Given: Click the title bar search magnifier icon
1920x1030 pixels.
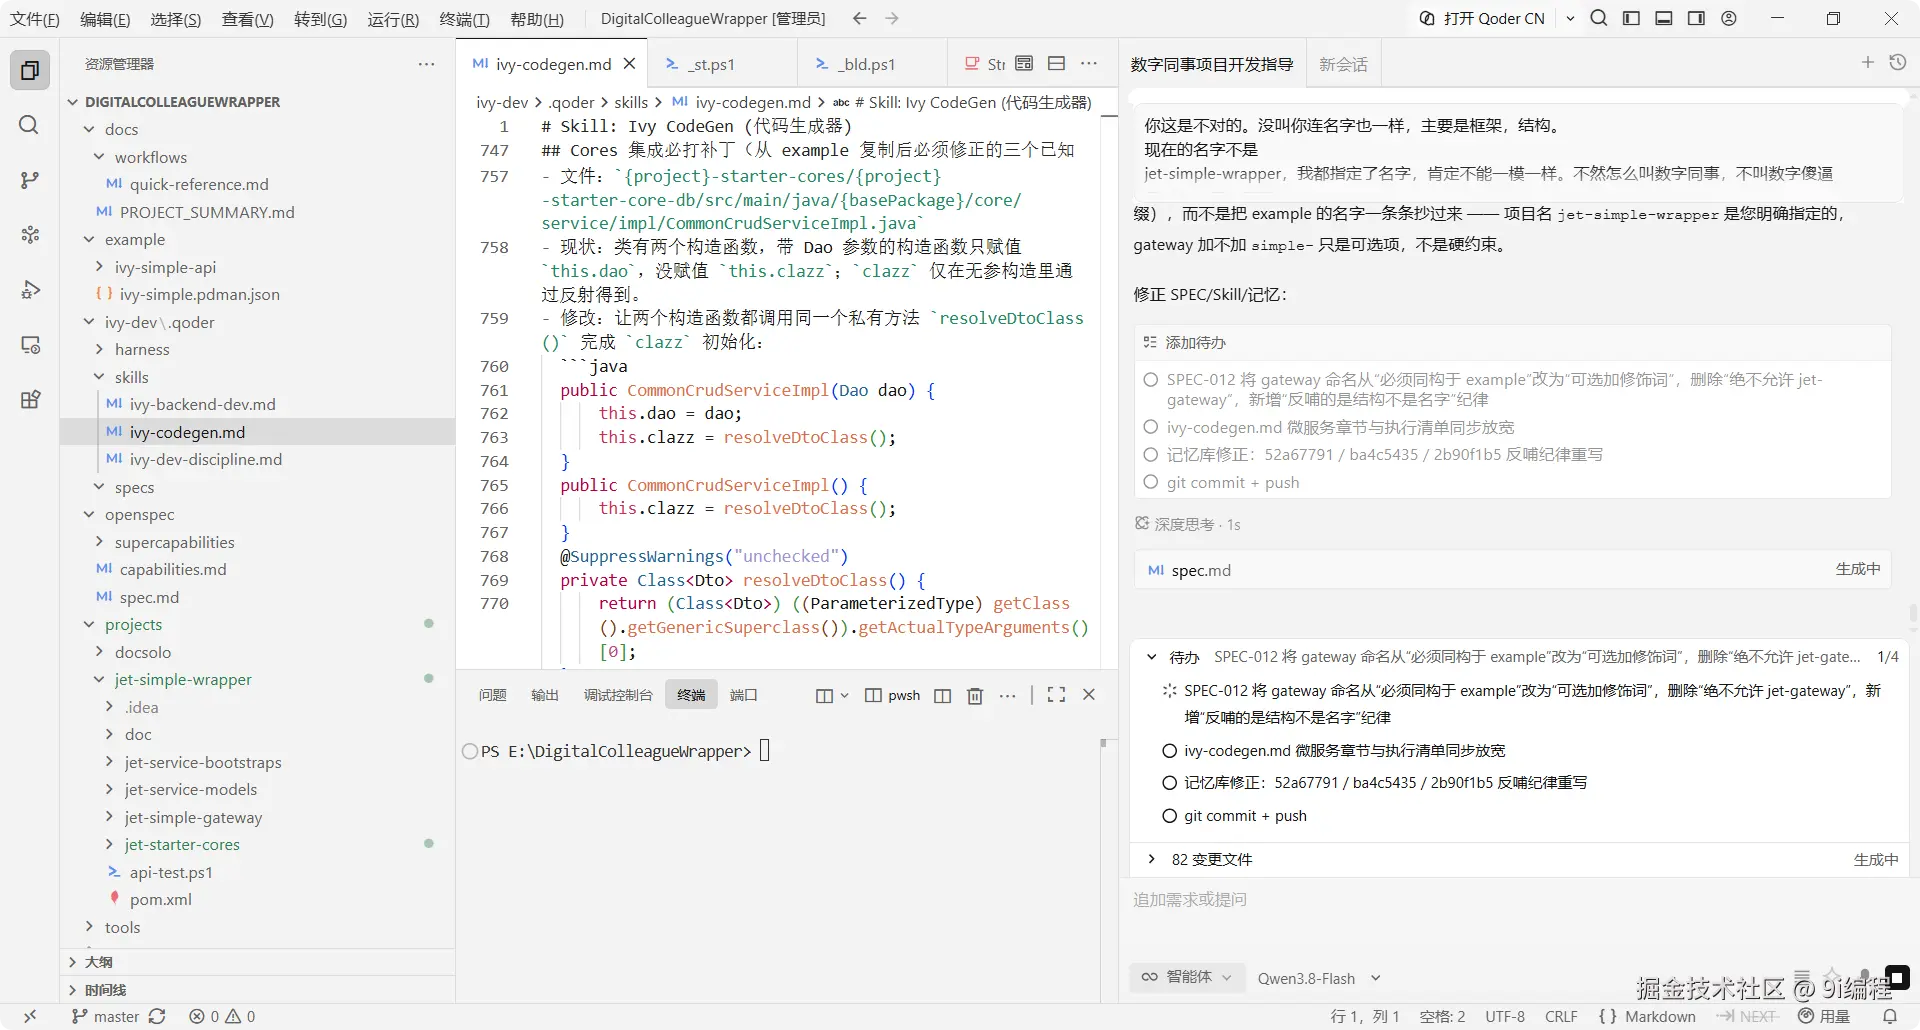Looking at the screenshot, I should pos(1599,18).
